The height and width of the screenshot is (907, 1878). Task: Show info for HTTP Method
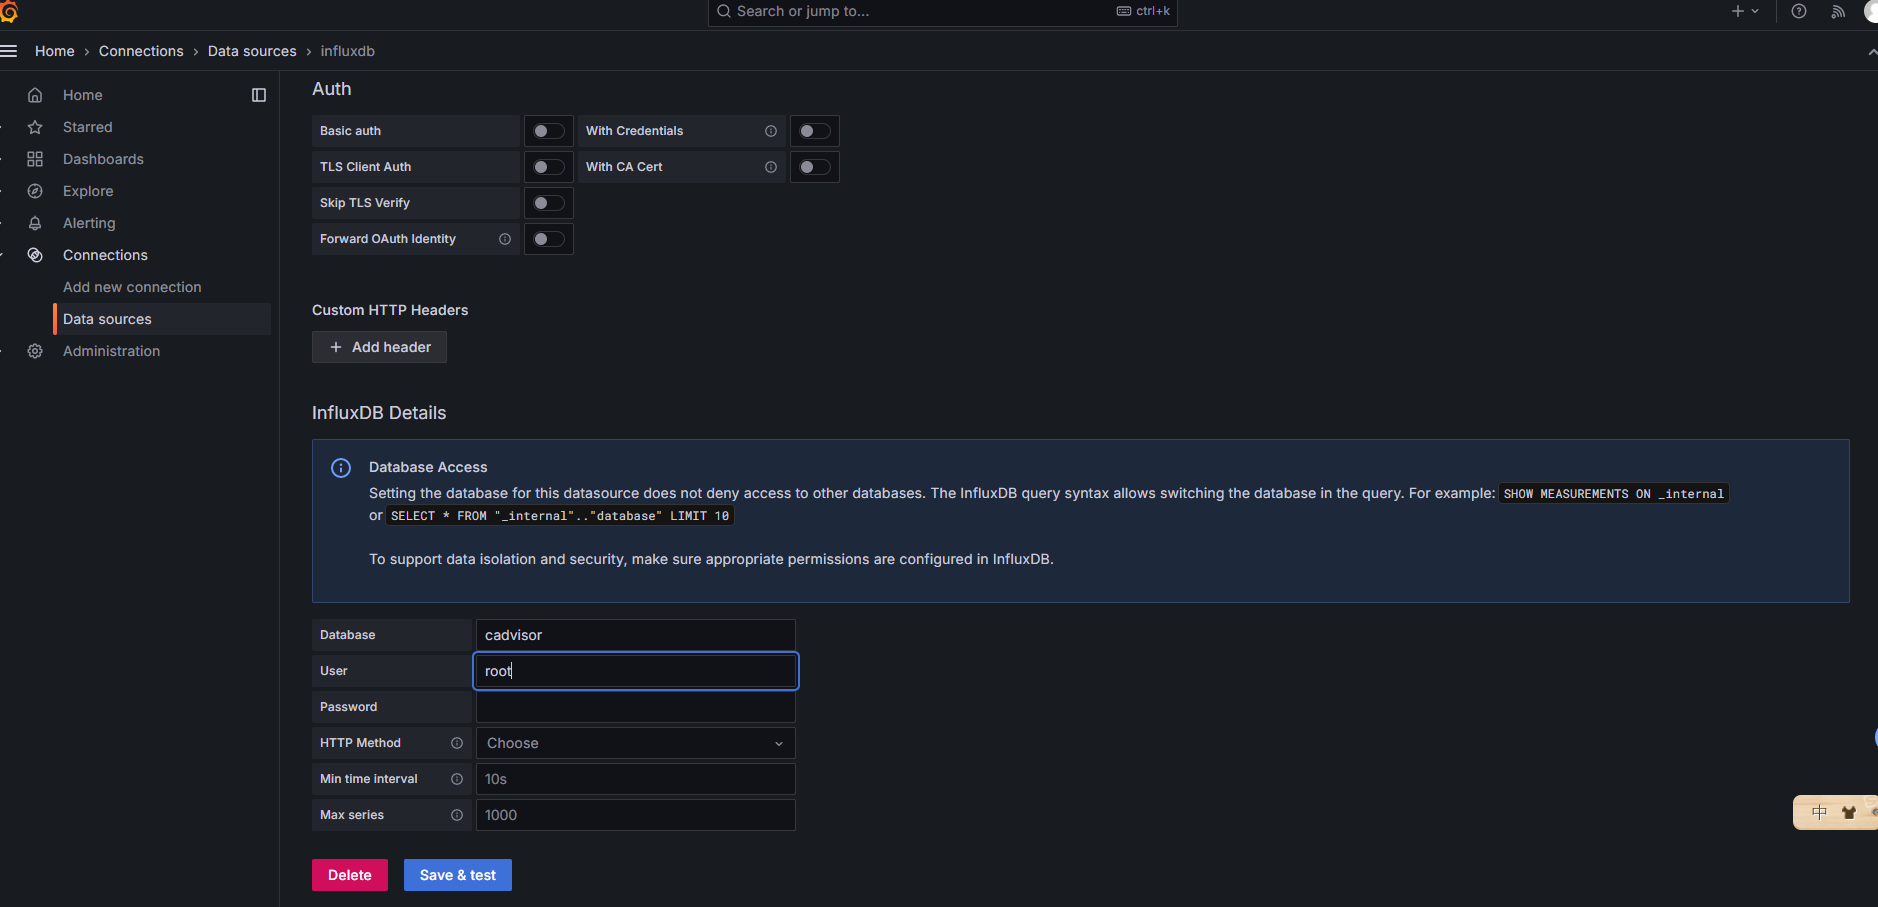457,743
